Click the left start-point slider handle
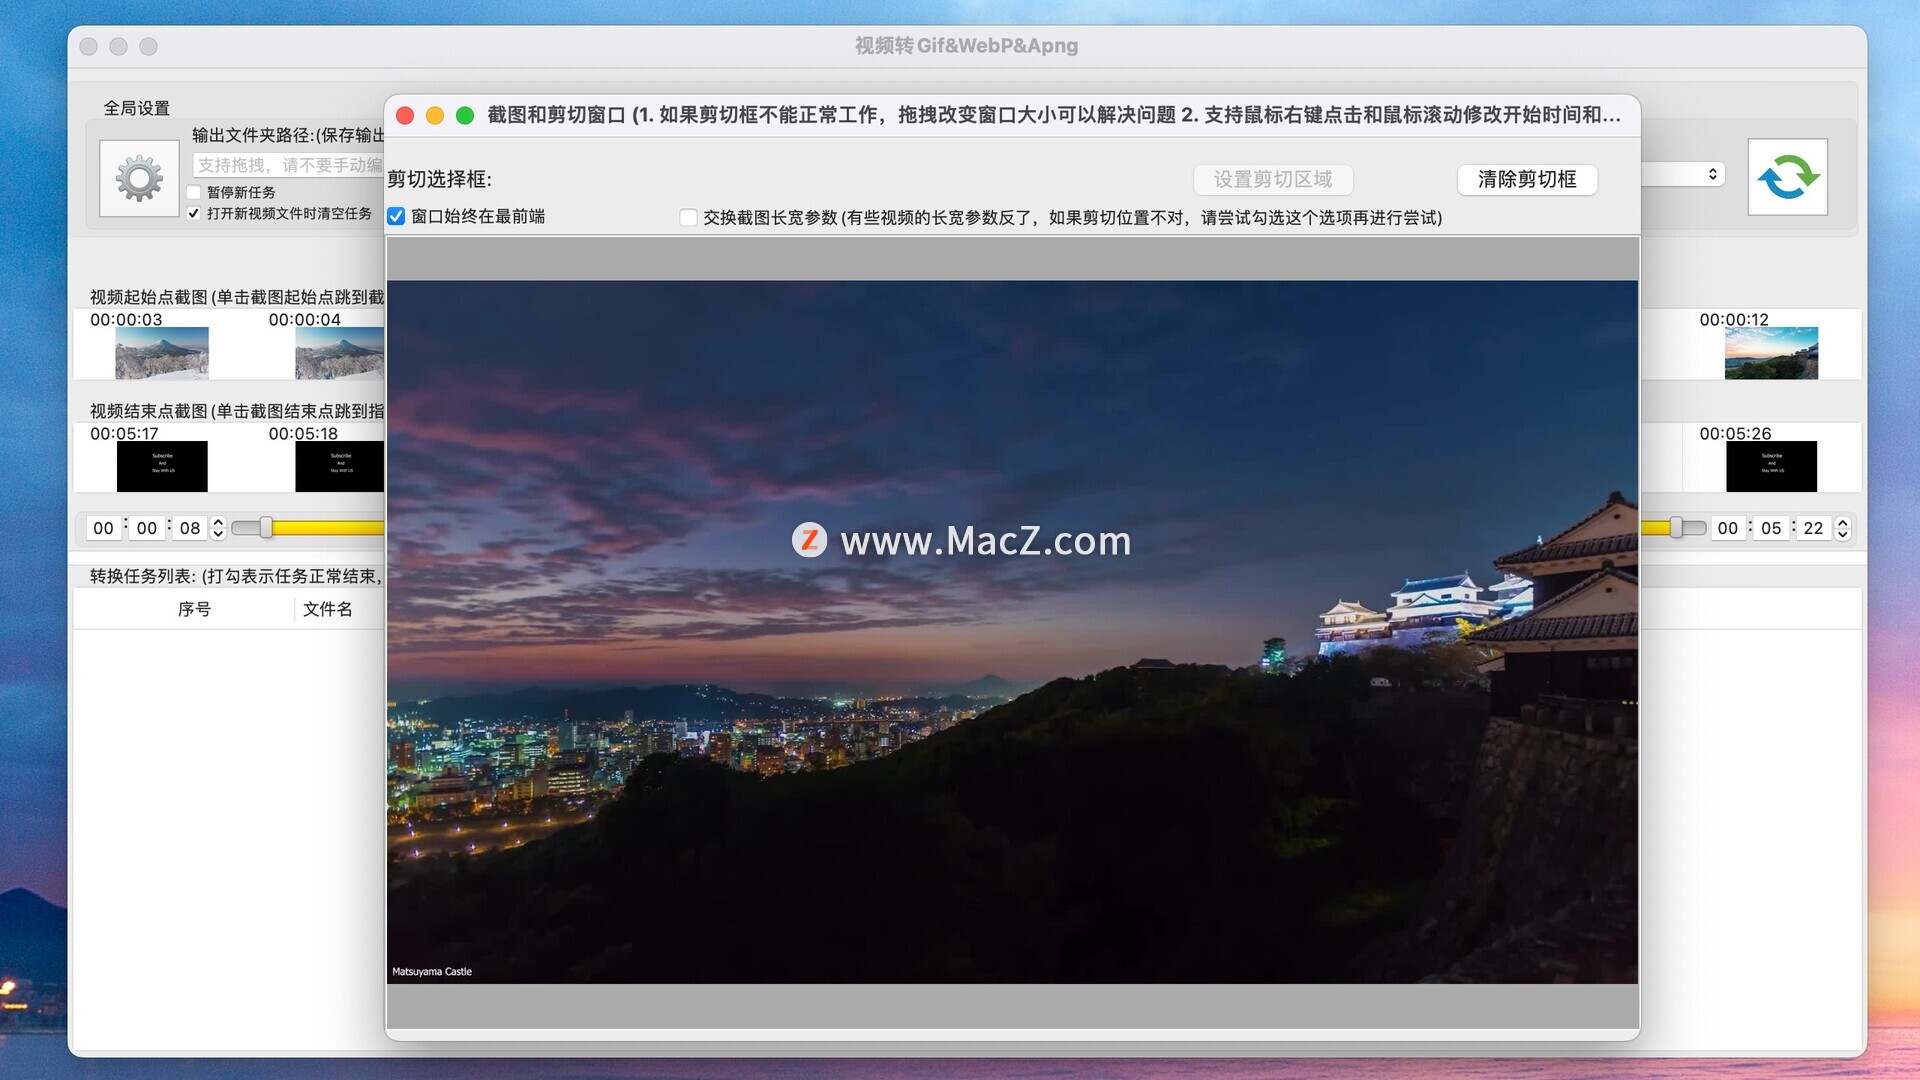Viewport: 1920px width, 1080px height. [x=266, y=527]
